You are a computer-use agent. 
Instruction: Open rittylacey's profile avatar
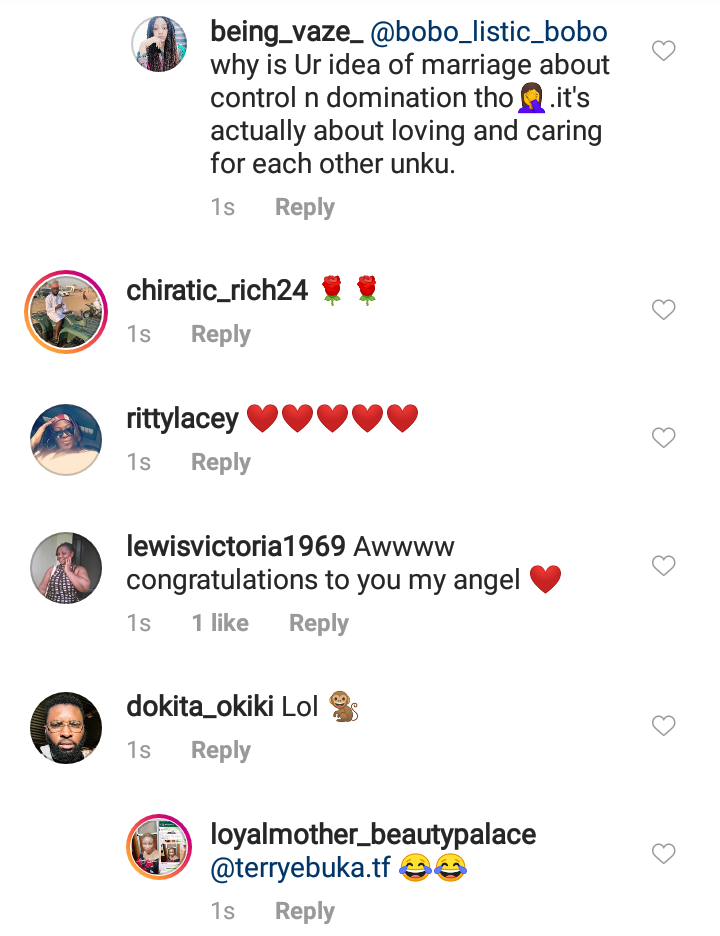(66, 438)
